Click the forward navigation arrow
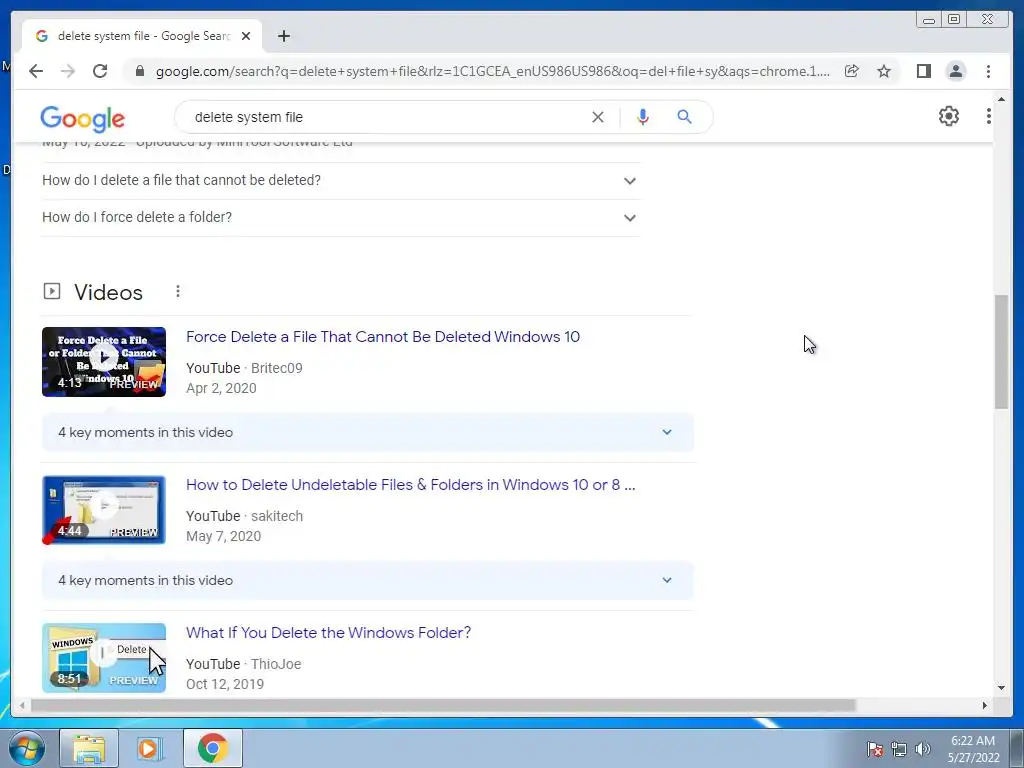 point(68,71)
